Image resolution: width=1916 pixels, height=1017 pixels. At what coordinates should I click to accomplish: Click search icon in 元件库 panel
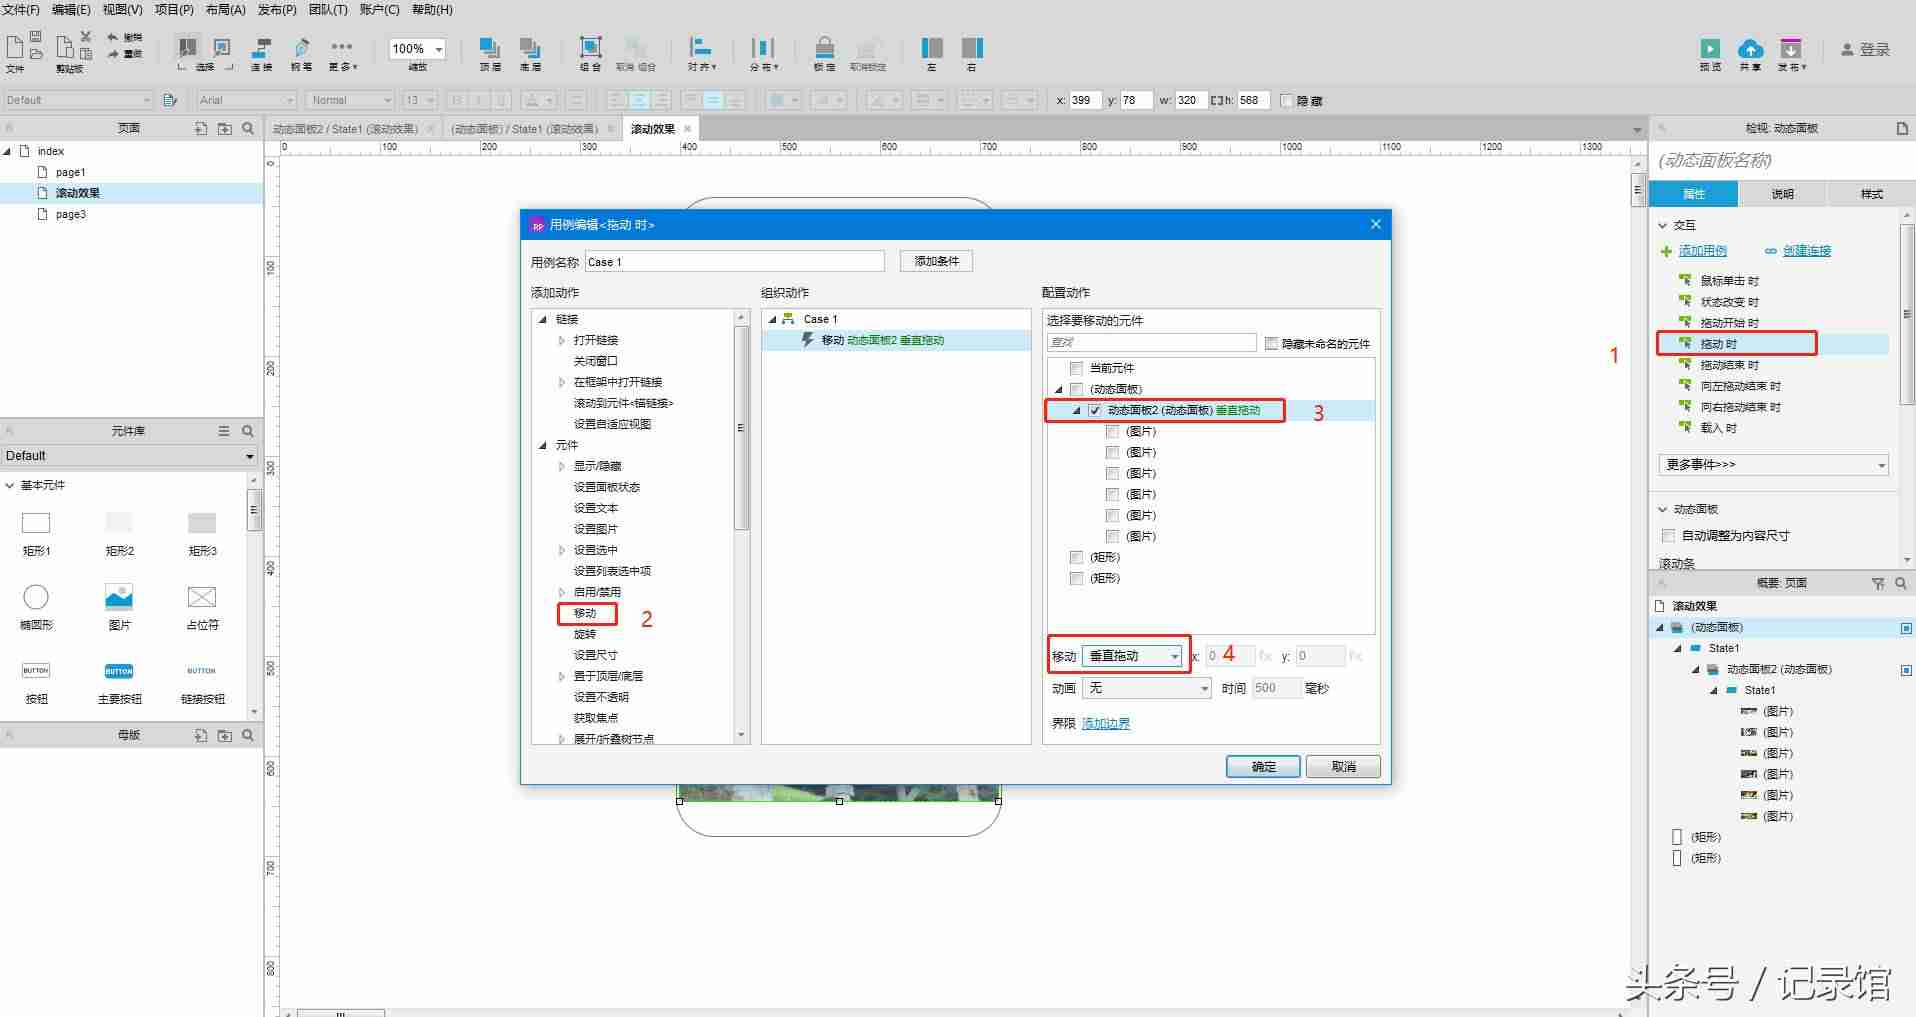(x=248, y=431)
